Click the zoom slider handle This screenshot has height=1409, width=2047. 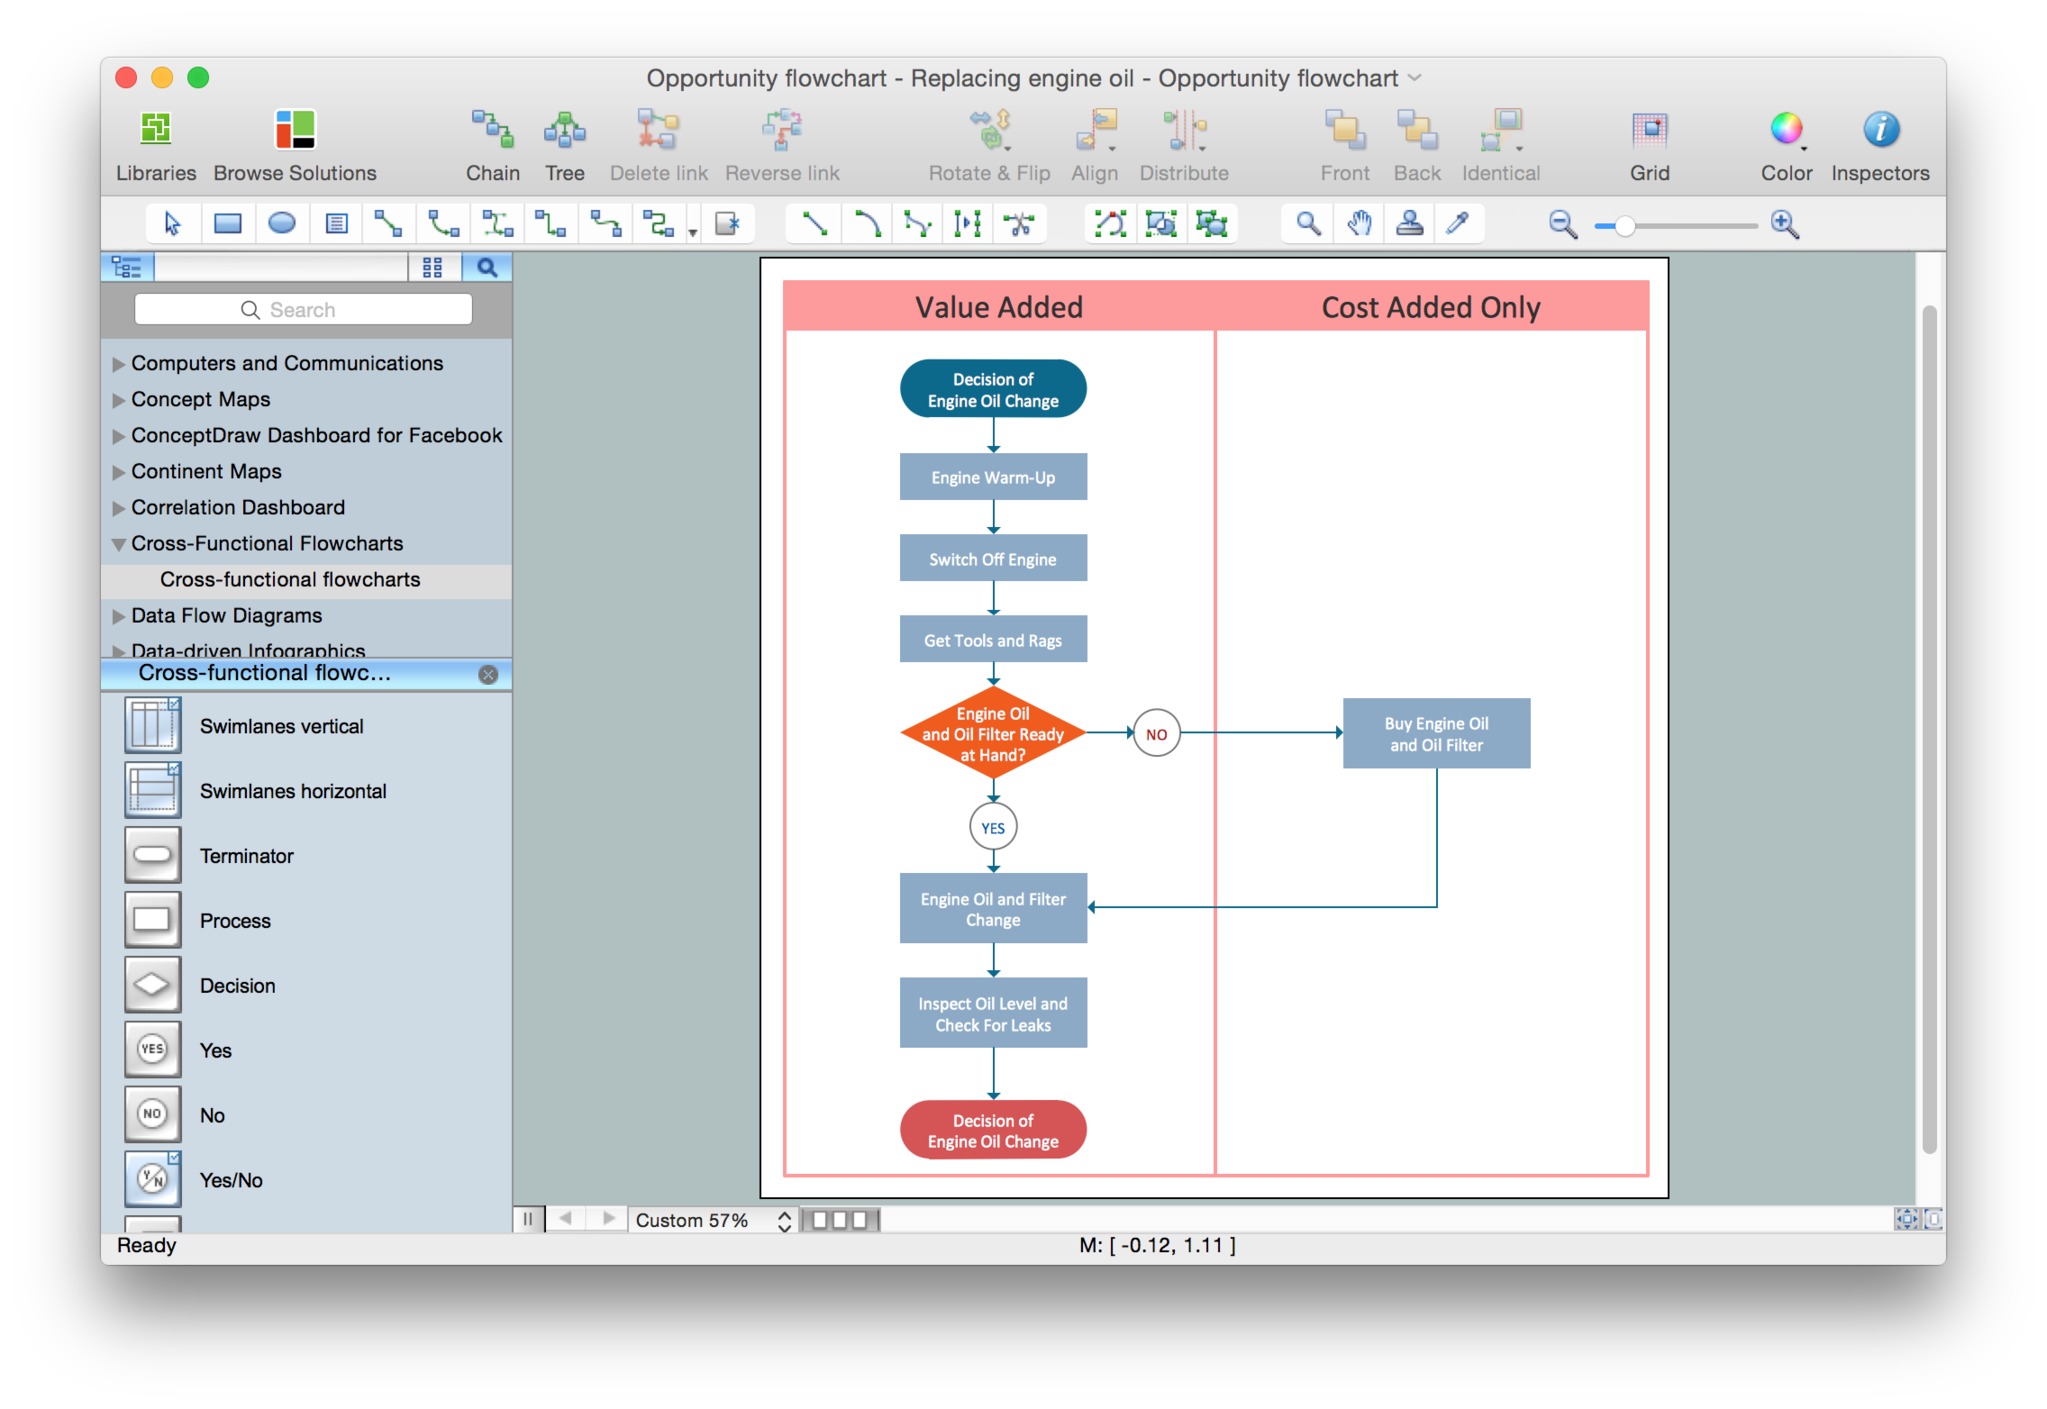pyautogui.click(x=1625, y=226)
